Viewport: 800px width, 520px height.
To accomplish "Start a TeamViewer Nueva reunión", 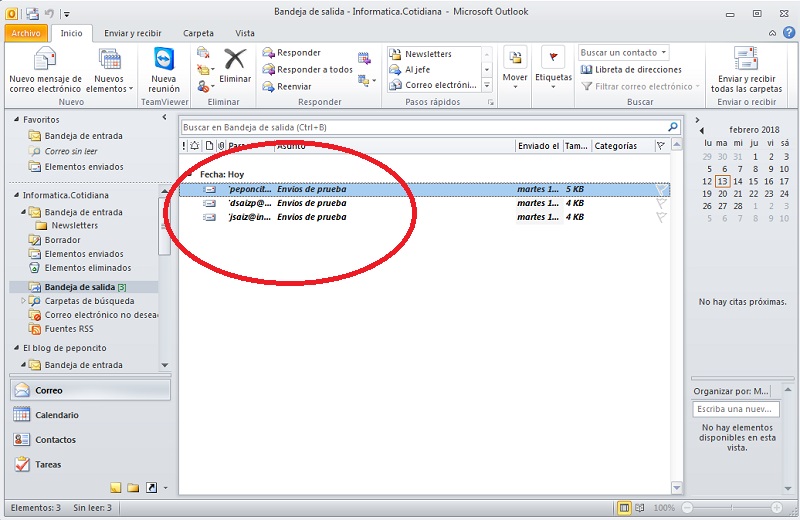I will (164, 70).
